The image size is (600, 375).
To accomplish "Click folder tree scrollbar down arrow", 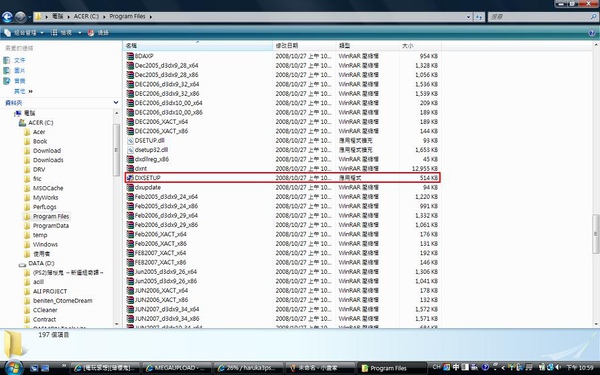I will pos(117,324).
